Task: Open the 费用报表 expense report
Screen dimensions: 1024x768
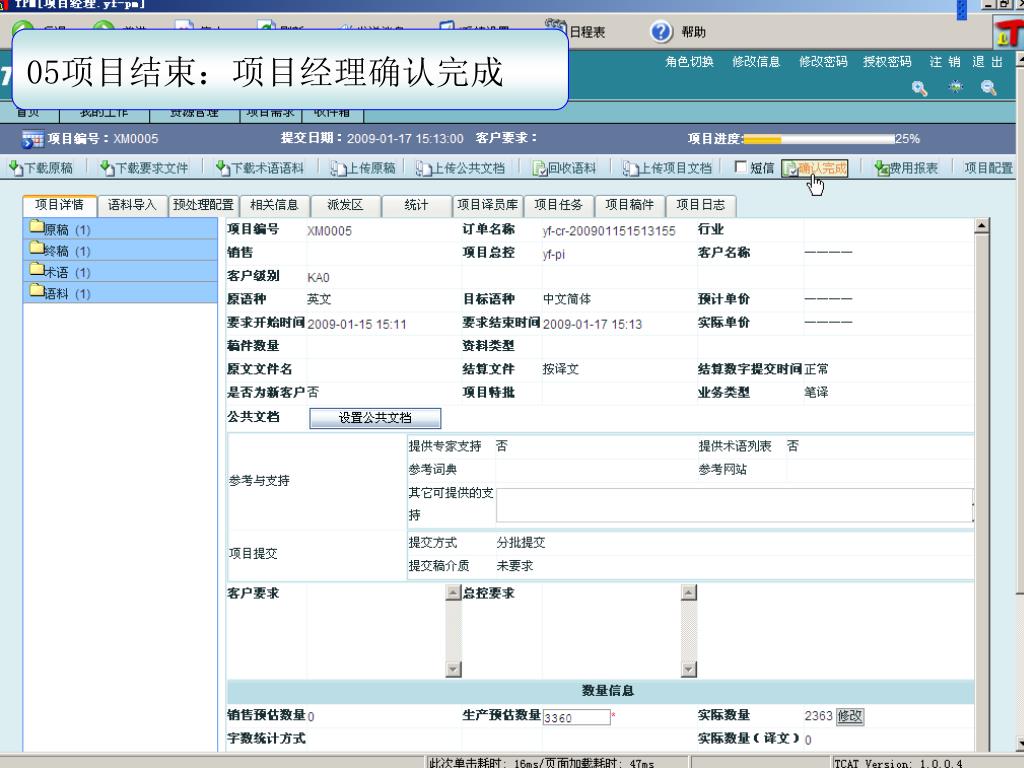Action: pyautogui.click(x=906, y=168)
